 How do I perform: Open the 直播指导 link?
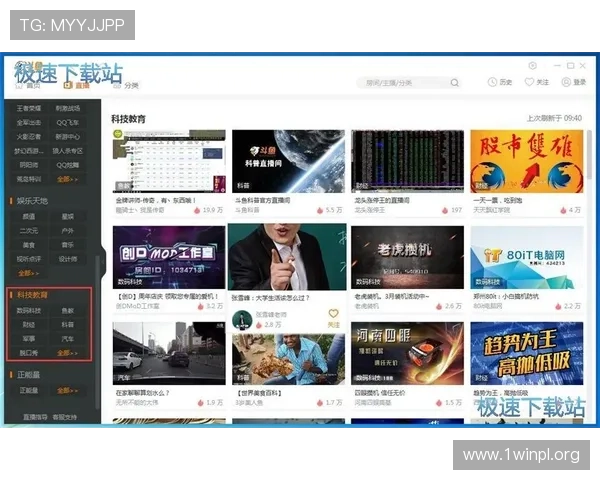[36, 417]
